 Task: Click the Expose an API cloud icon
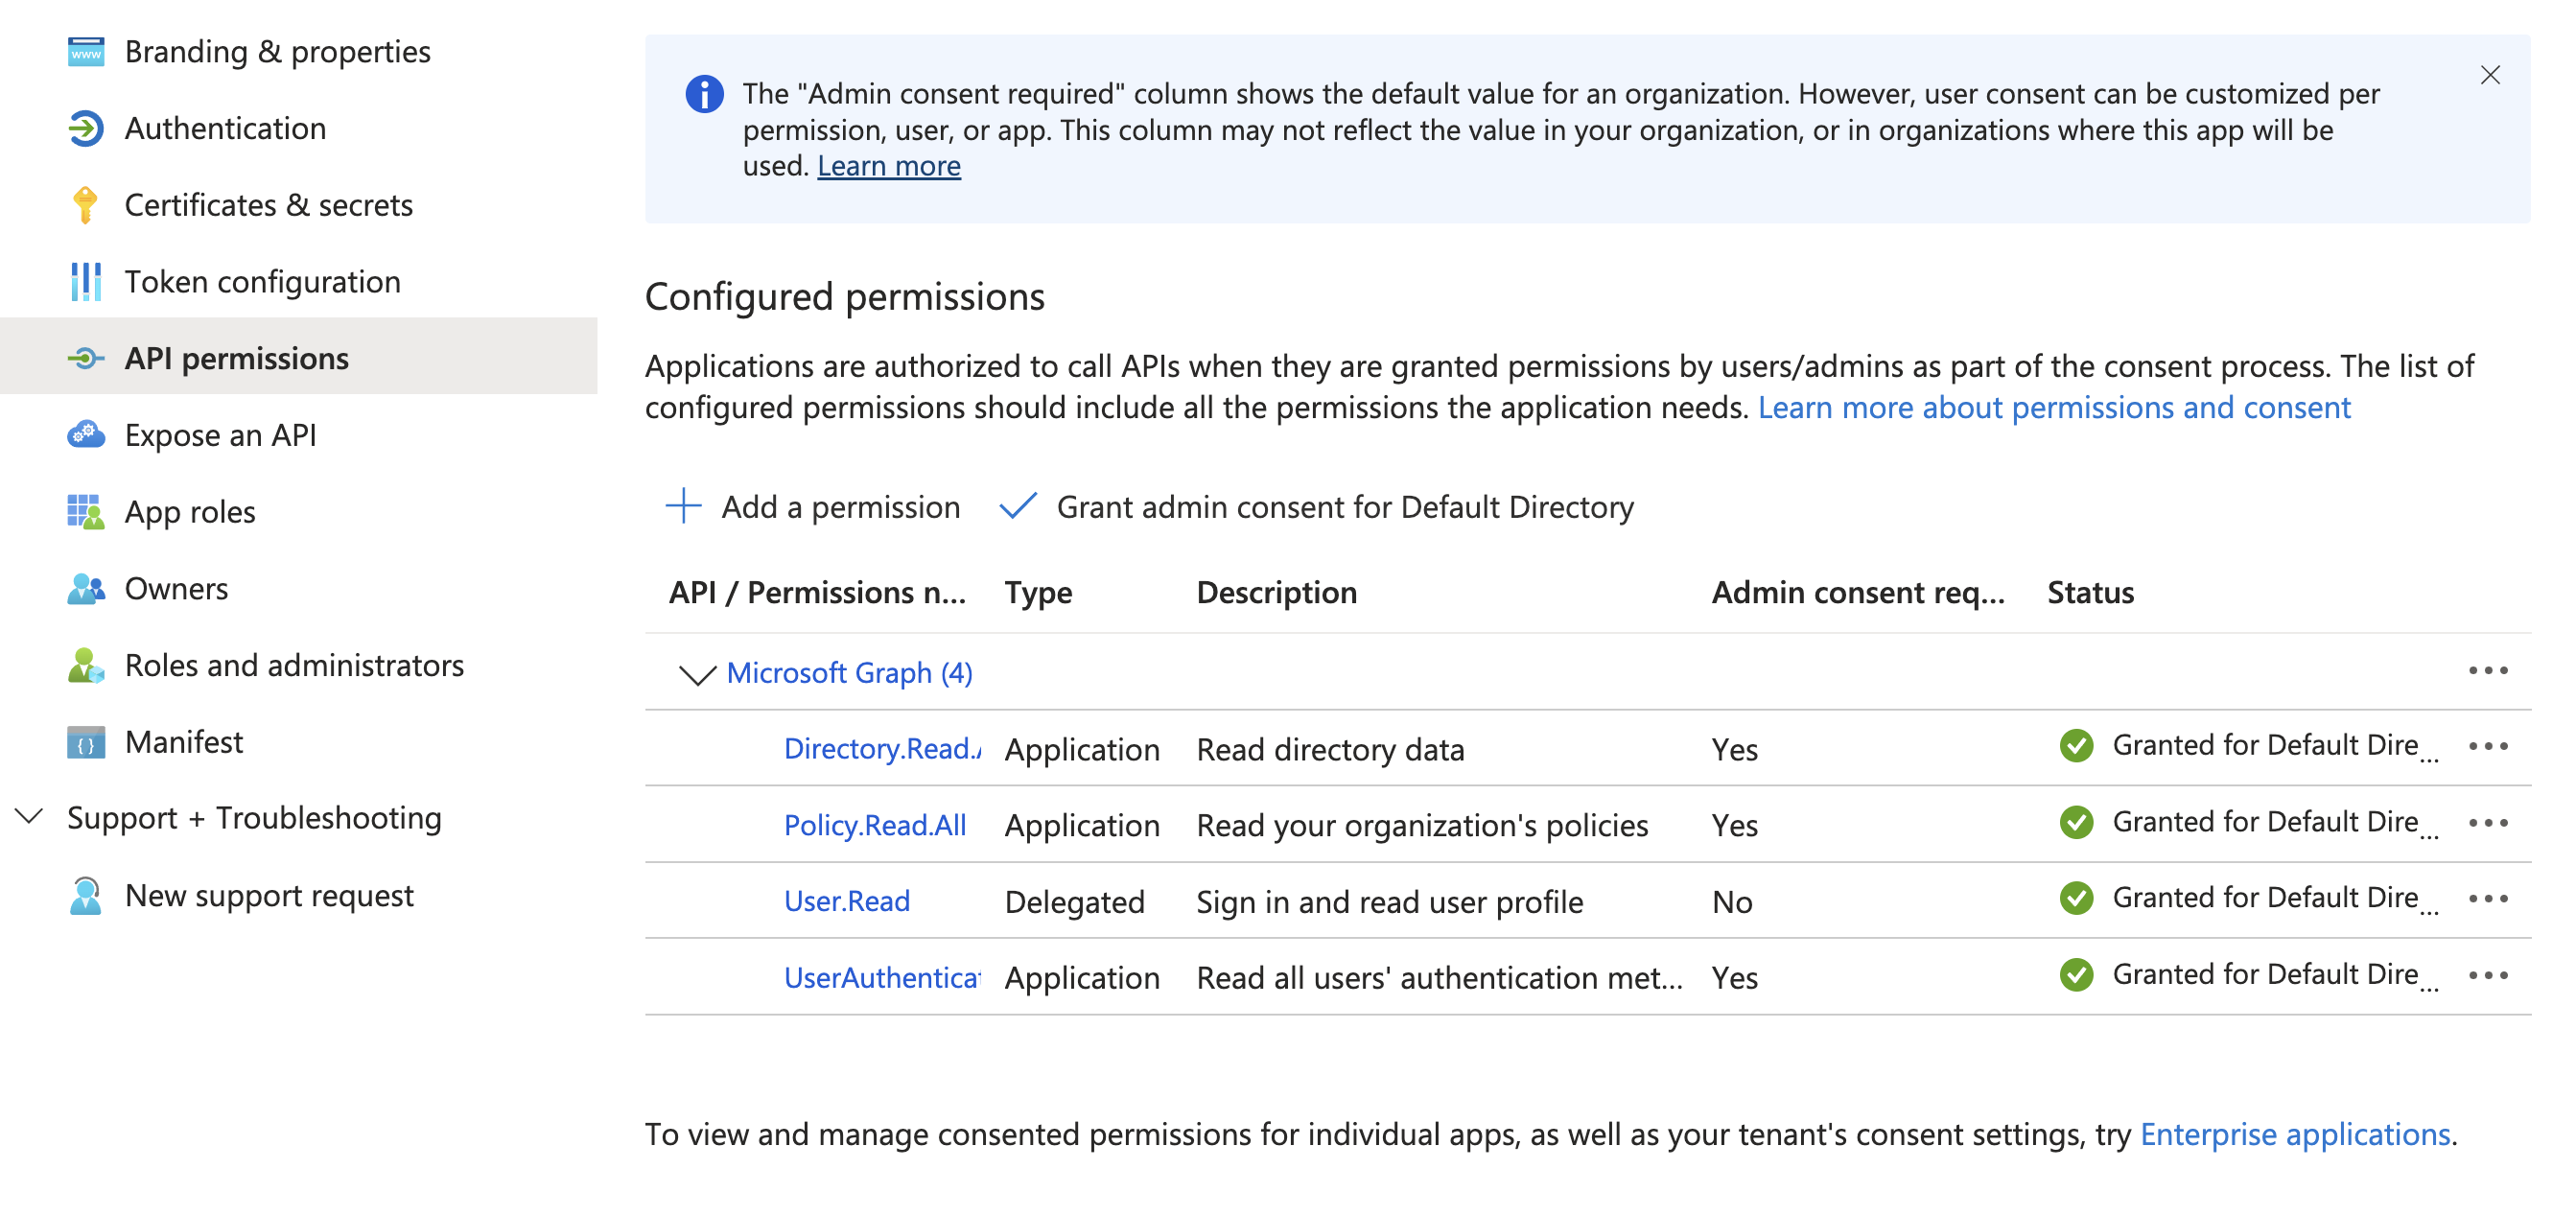(86, 435)
